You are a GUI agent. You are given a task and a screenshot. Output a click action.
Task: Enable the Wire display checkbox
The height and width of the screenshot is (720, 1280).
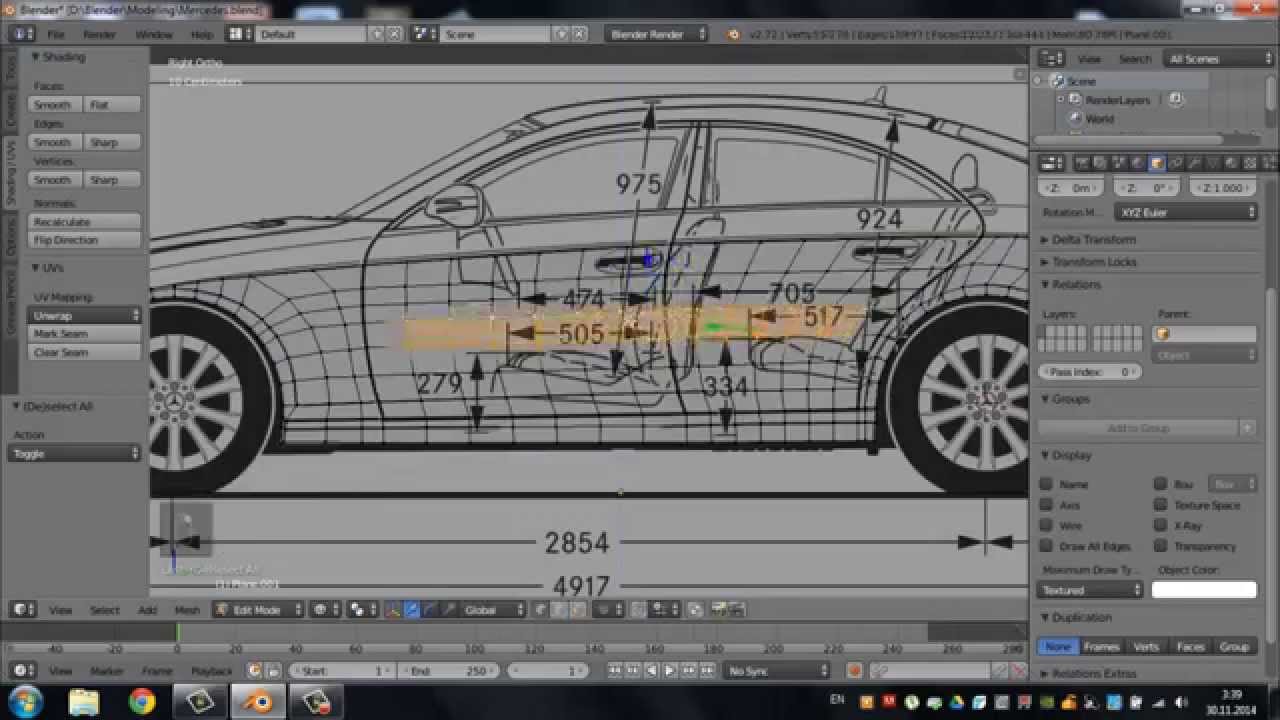click(1046, 525)
